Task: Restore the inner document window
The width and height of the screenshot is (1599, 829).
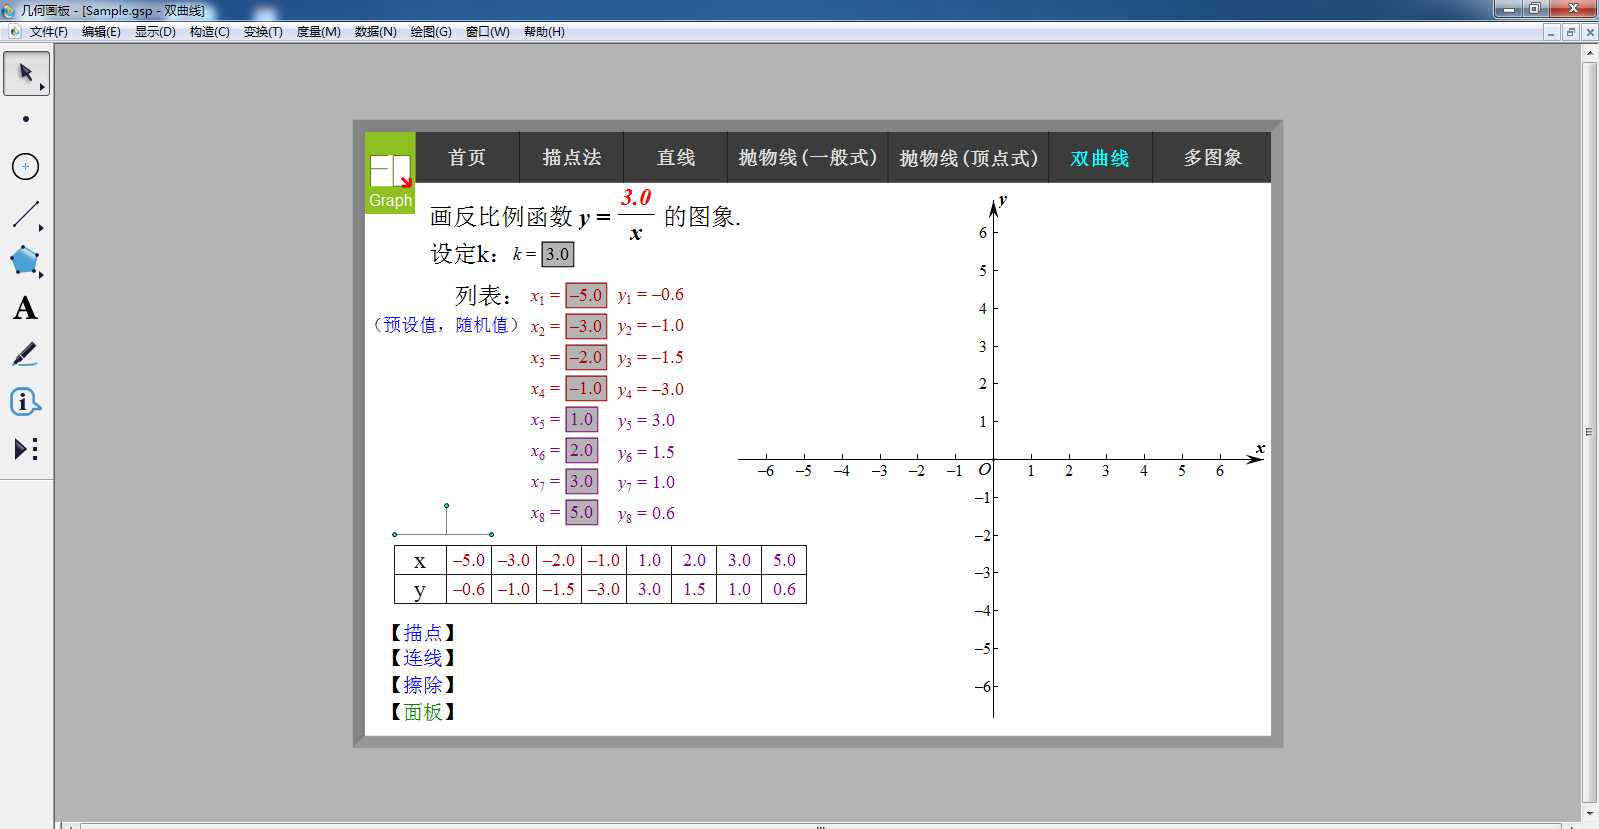Action: (1570, 32)
